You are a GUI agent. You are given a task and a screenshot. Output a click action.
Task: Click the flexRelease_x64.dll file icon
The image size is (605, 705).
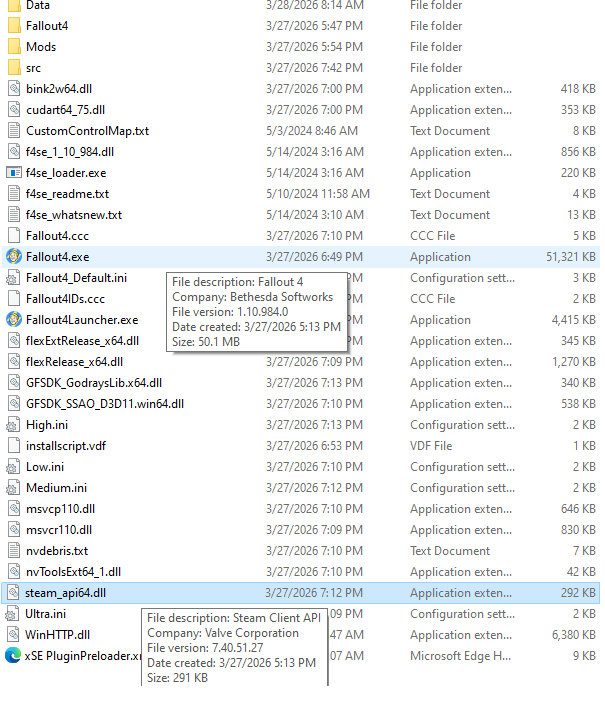14,361
